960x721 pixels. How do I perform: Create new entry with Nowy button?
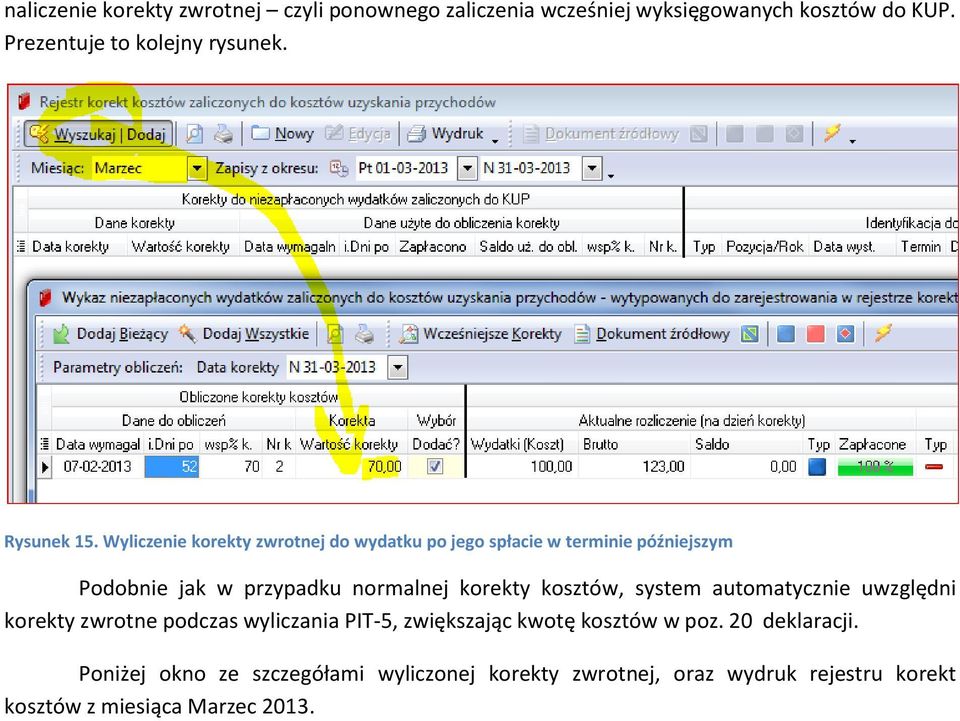click(x=282, y=134)
